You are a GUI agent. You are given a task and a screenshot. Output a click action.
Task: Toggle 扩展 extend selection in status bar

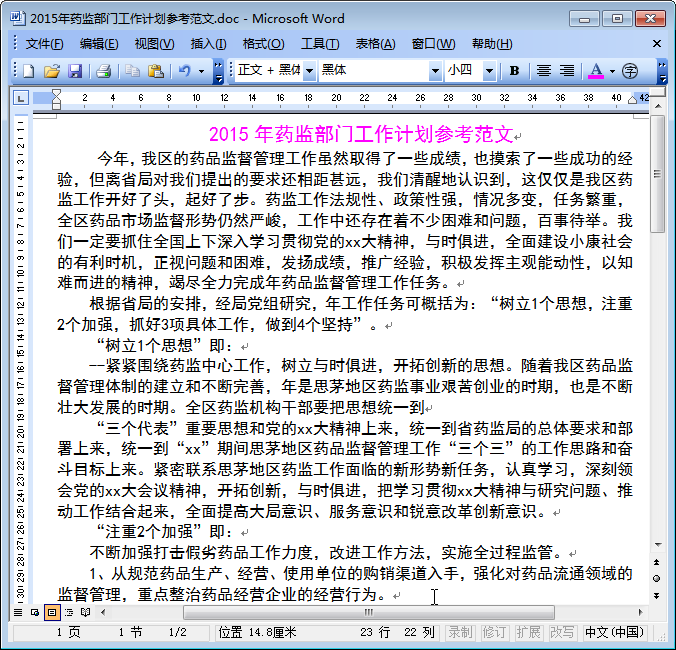(x=528, y=633)
